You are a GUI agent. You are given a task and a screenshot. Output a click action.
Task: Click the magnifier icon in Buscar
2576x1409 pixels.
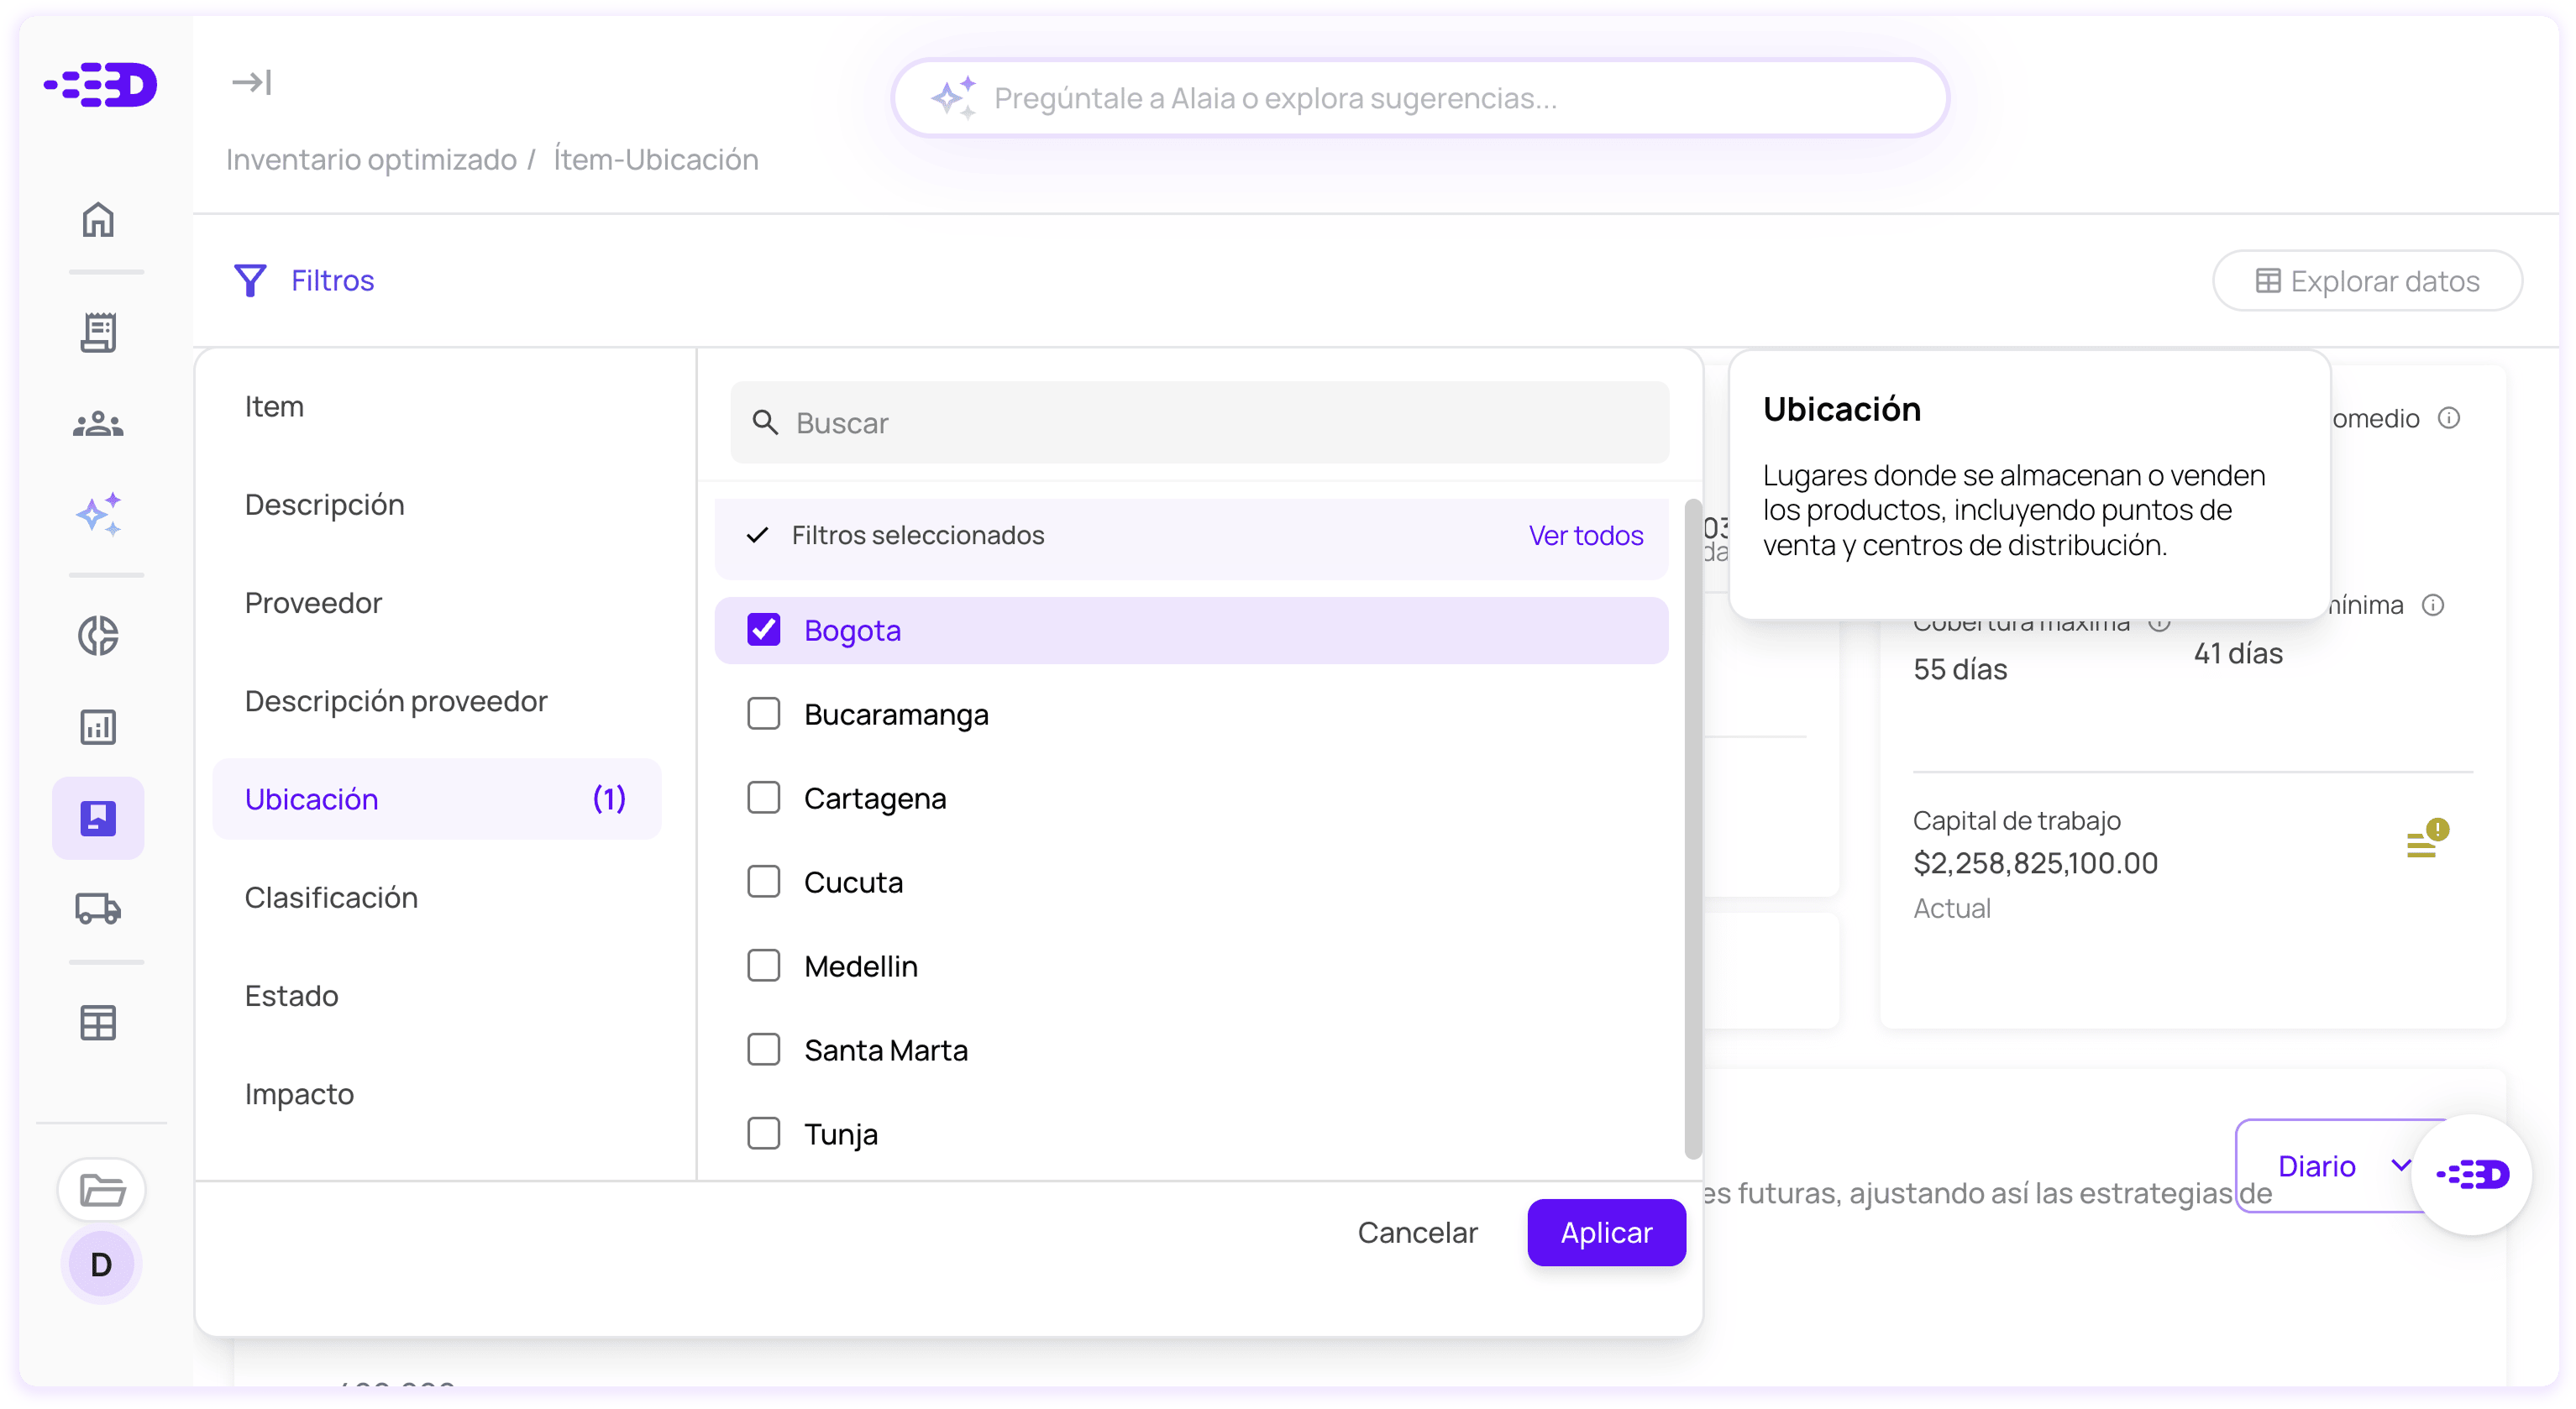coord(765,423)
